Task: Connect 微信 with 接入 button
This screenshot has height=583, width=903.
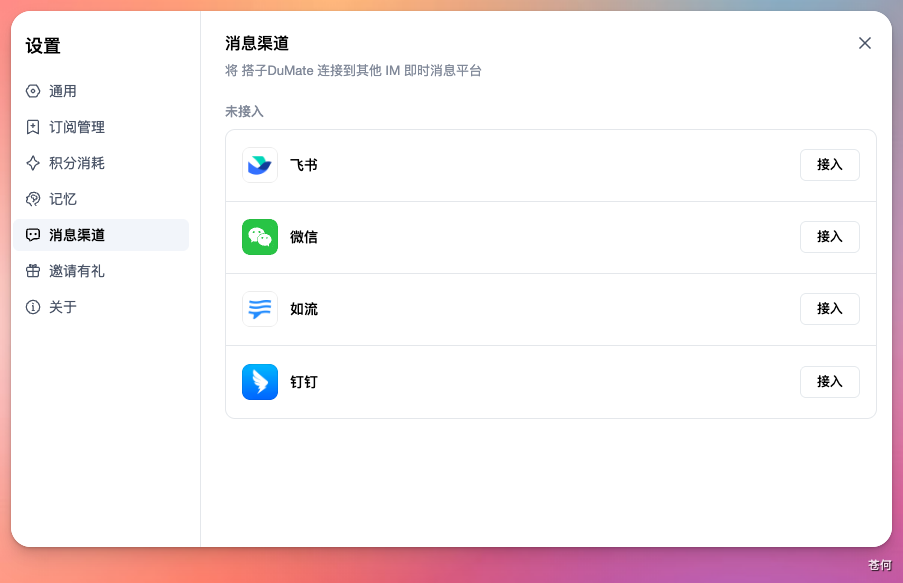Action: click(x=829, y=237)
